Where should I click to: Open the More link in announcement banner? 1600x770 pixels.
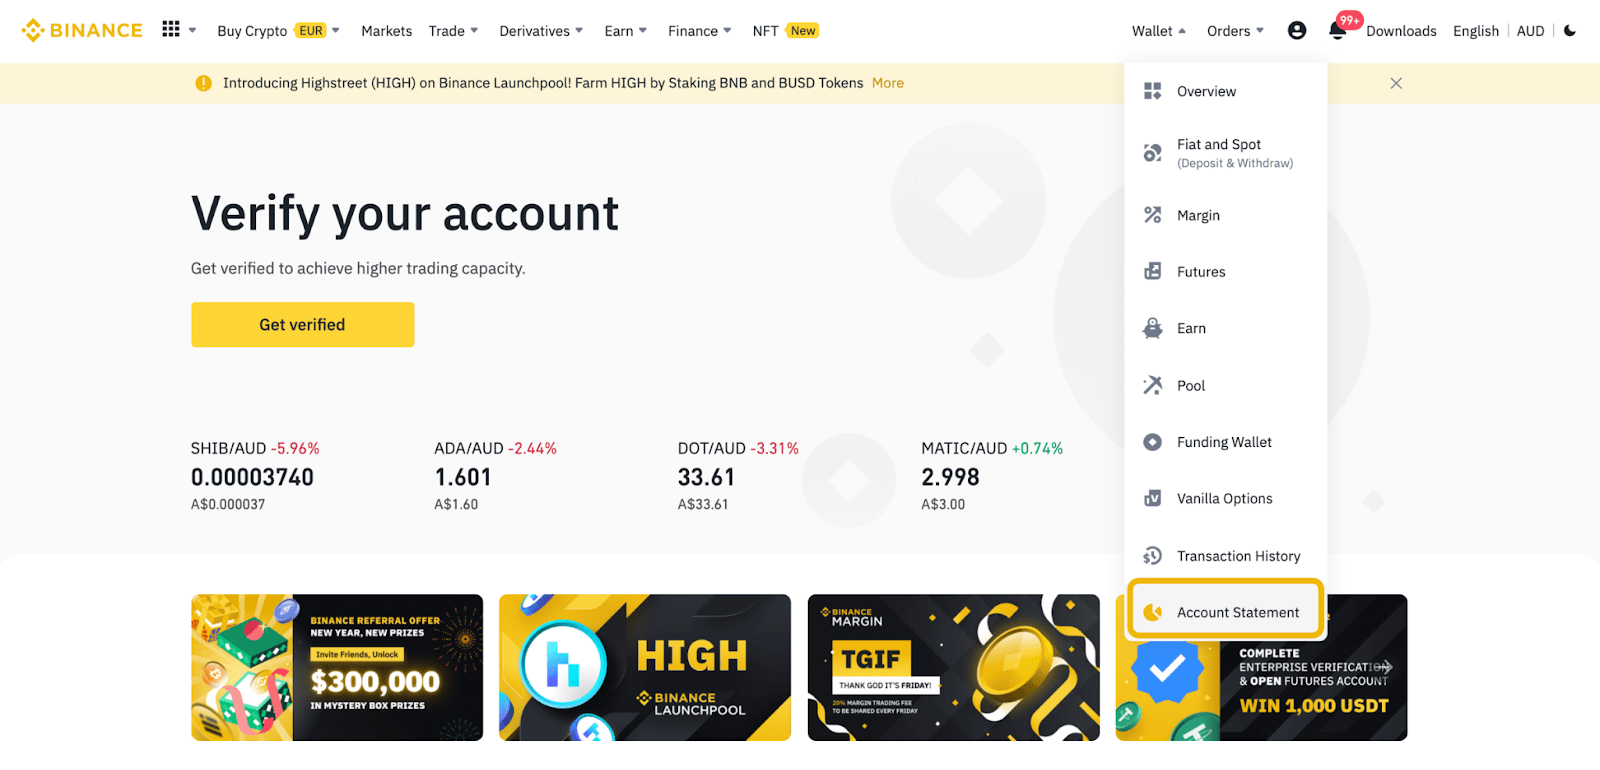(888, 83)
